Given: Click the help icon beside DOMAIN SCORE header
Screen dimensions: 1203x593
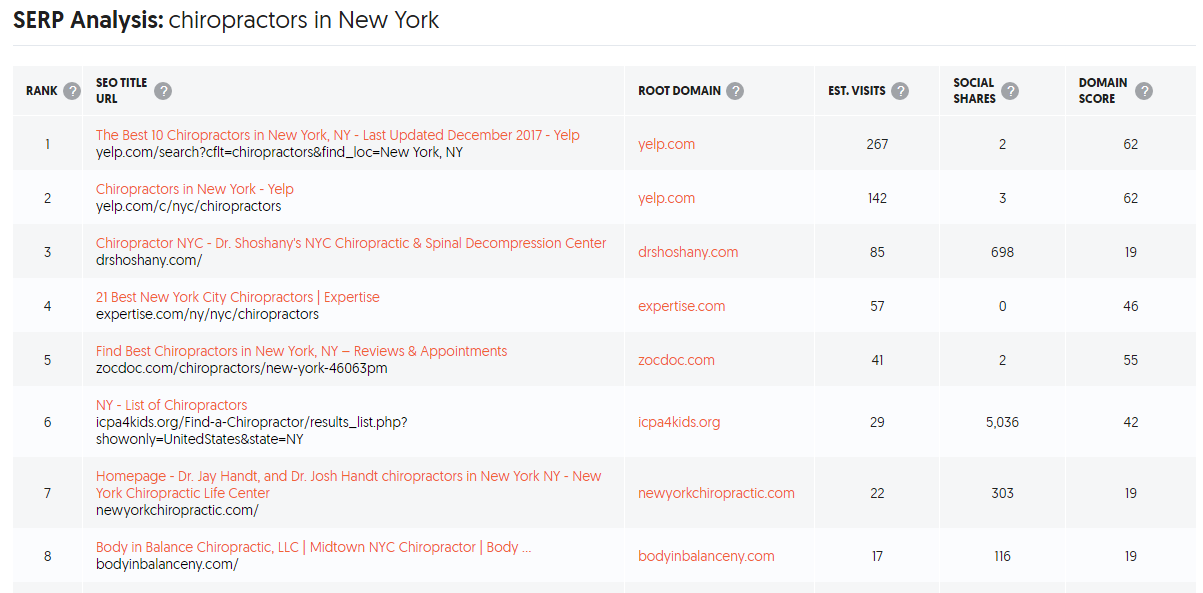Looking at the screenshot, I should (1144, 91).
